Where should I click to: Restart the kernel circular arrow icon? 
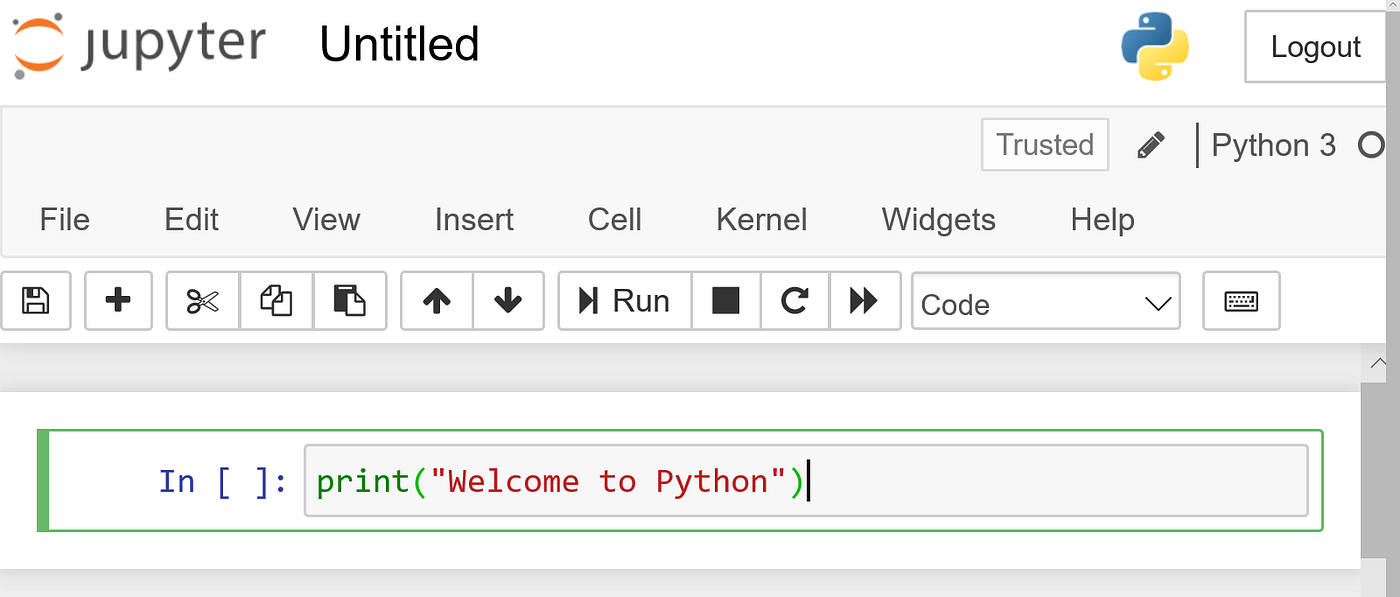pos(795,300)
